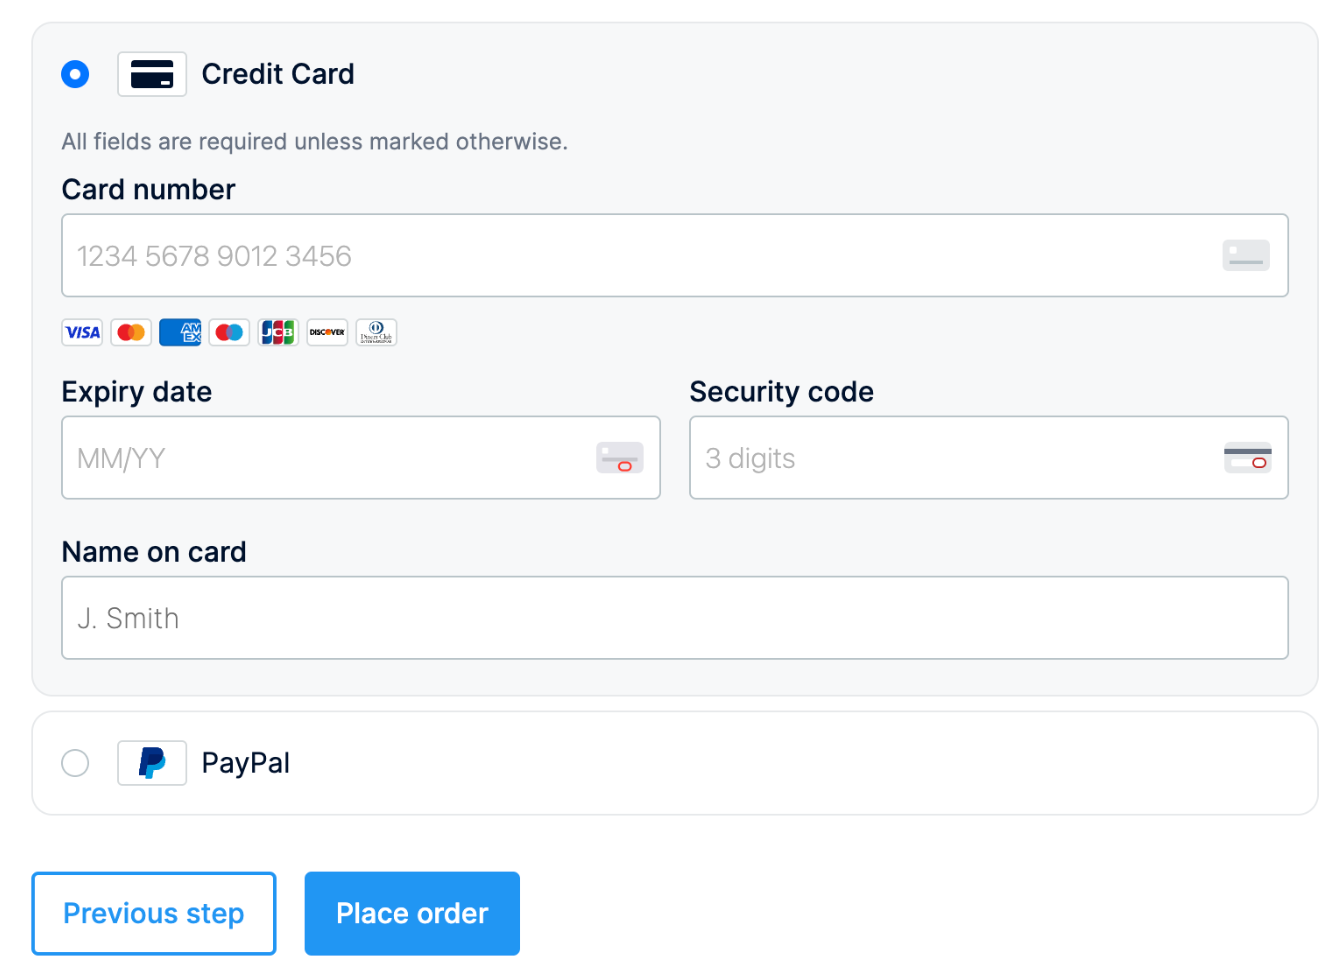Click the Visa card logo
This screenshot has width=1336, height=964.
click(x=82, y=332)
